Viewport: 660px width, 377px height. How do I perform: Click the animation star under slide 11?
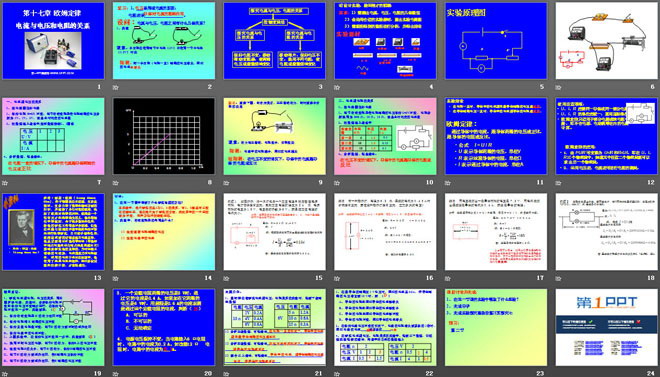click(x=448, y=183)
